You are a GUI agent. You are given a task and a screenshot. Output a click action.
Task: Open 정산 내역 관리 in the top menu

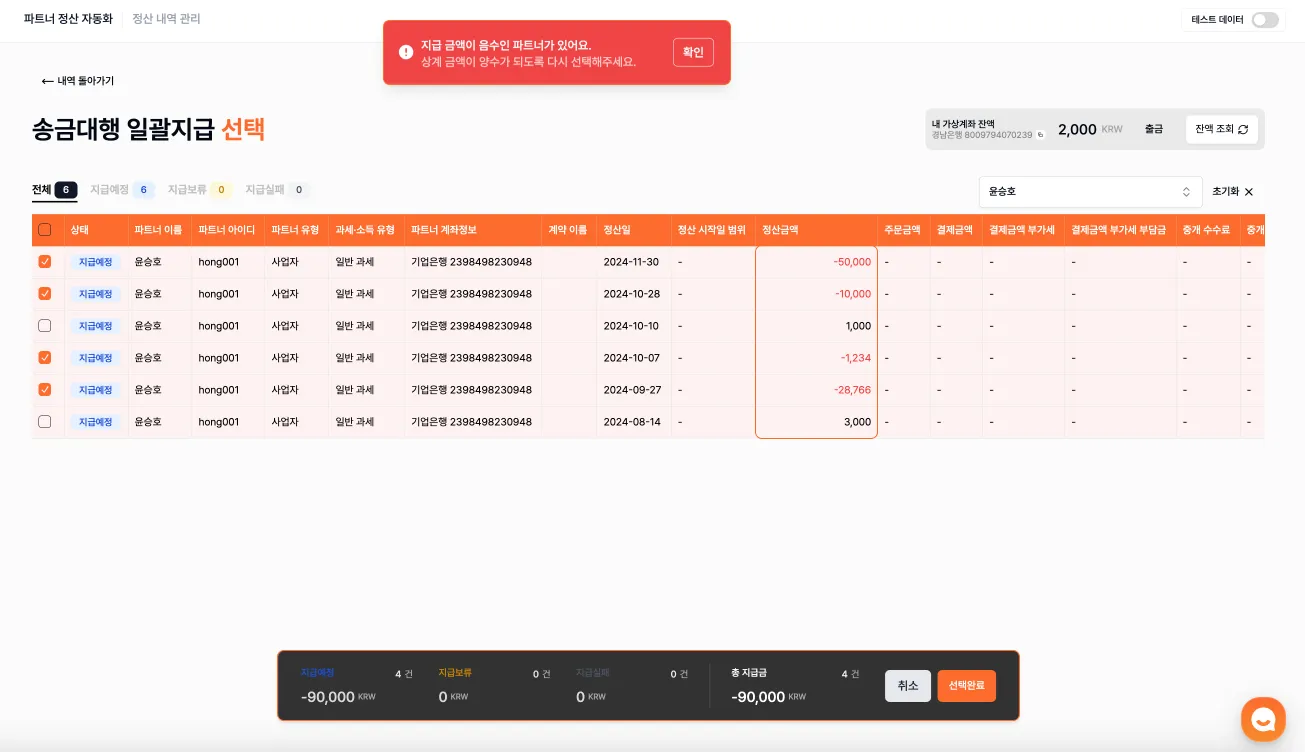pyautogui.click(x=166, y=18)
